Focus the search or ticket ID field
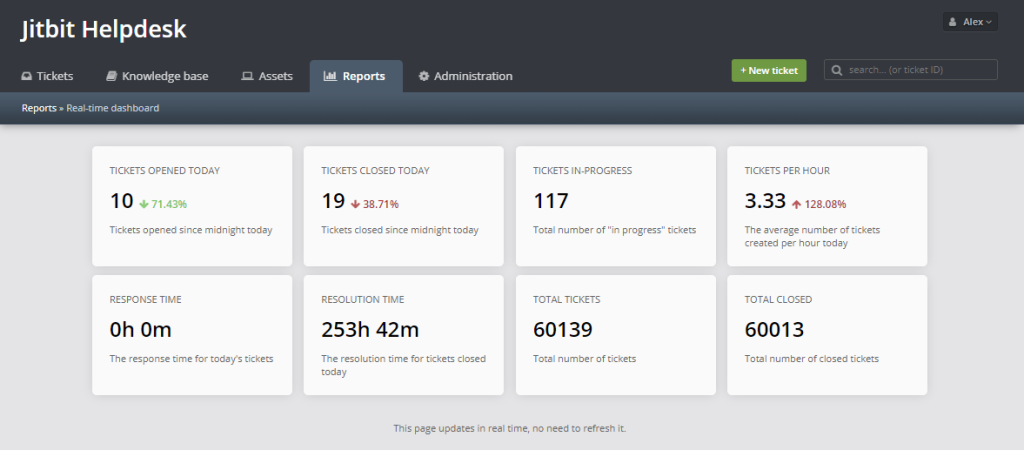Screen dimensions: 1024x450 click(x=910, y=70)
